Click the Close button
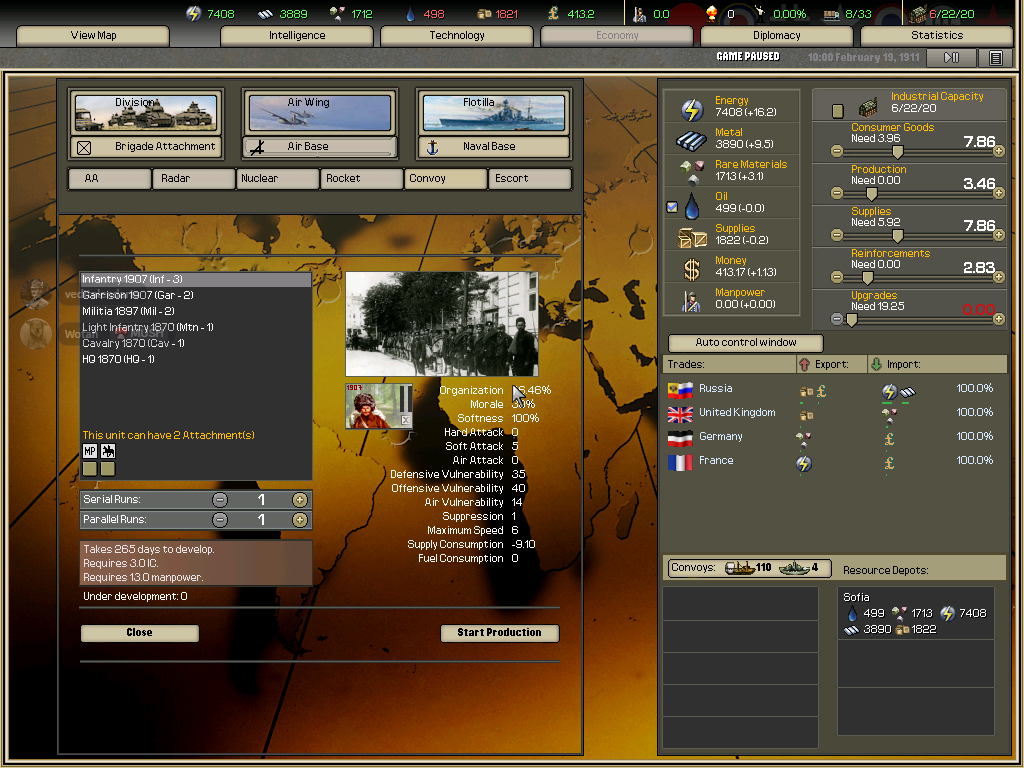 coord(140,633)
